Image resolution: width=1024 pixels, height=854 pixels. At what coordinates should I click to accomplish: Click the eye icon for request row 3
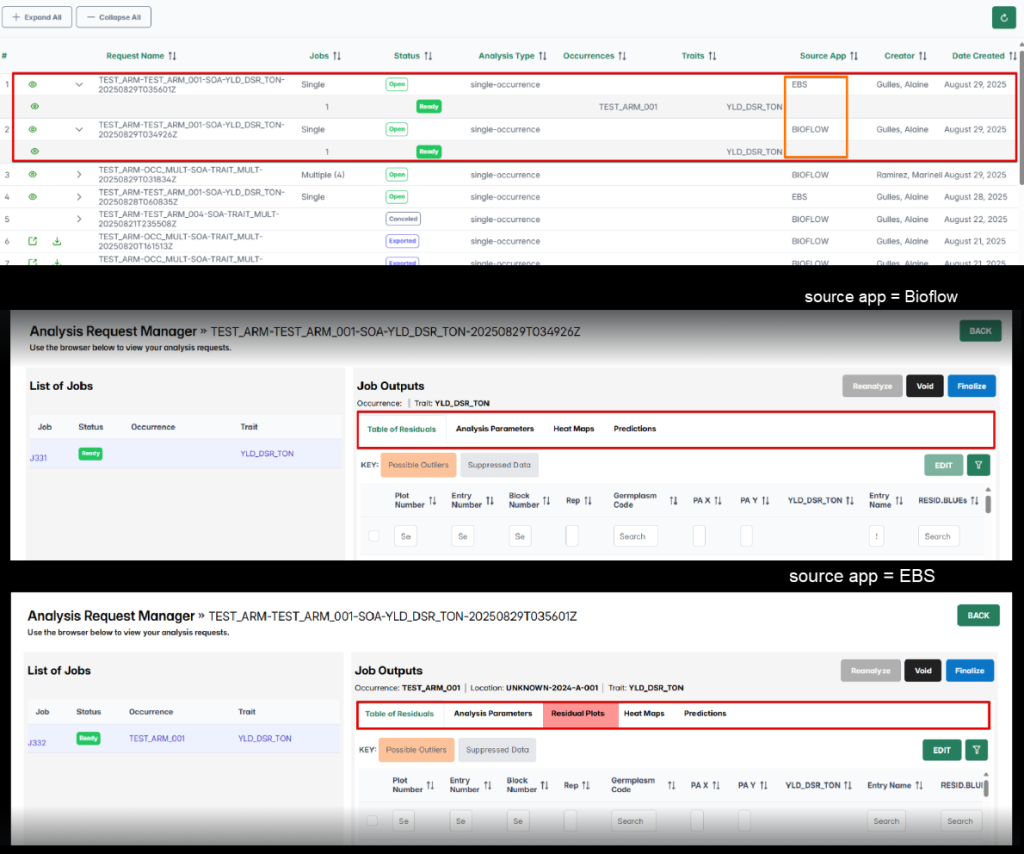pyautogui.click(x=33, y=174)
